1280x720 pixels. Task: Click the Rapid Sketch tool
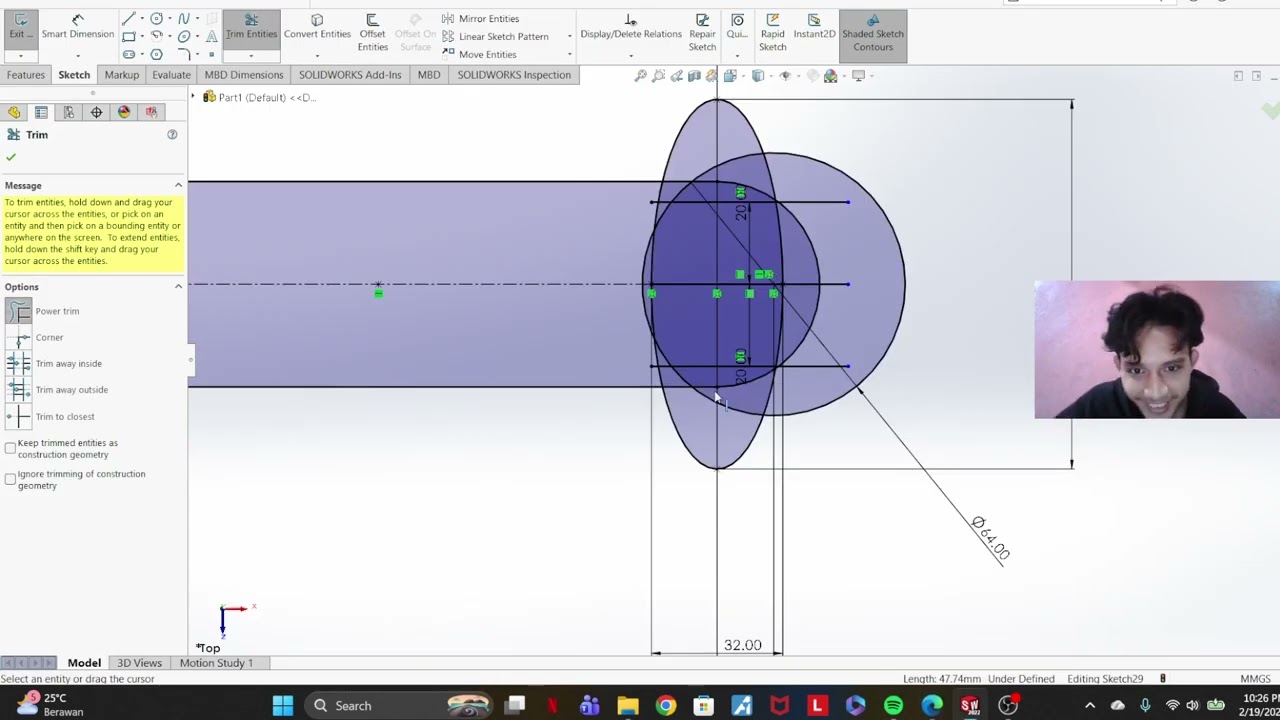pyautogui.click(x=772, y=33)
